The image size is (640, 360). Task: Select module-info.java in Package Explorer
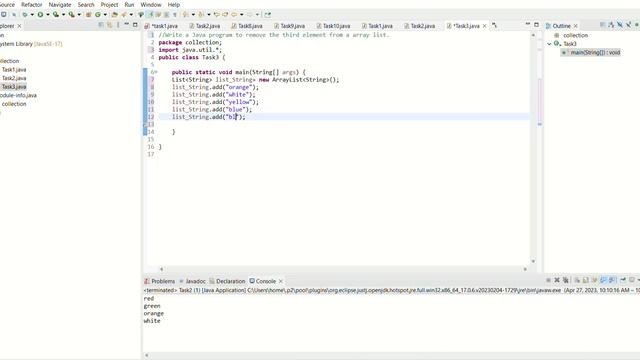point(18,95)
